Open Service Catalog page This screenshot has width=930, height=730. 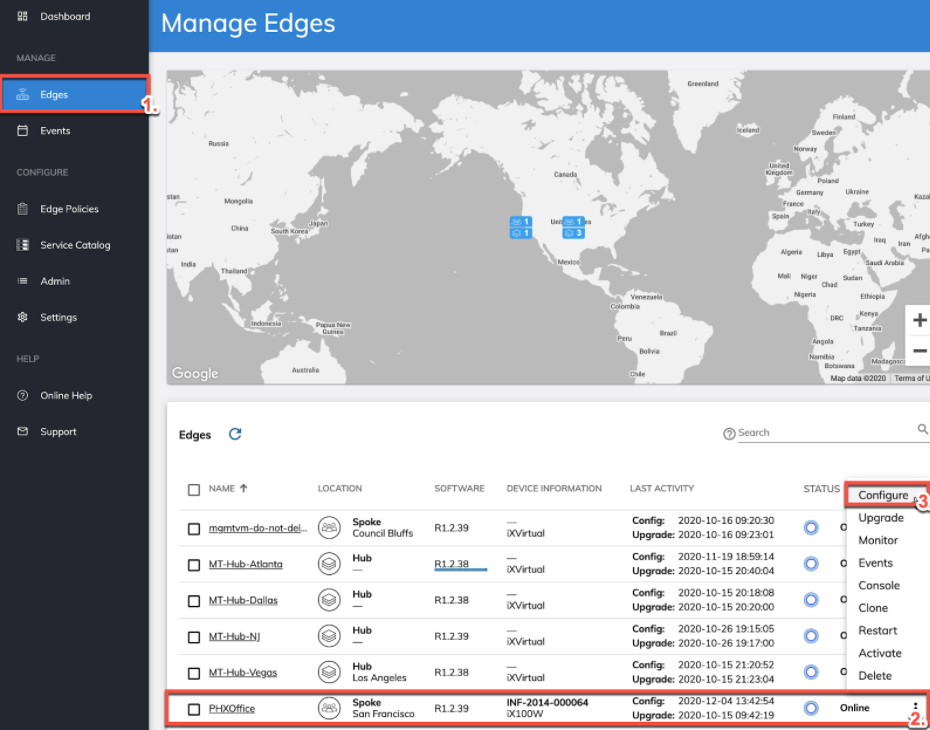75,245
